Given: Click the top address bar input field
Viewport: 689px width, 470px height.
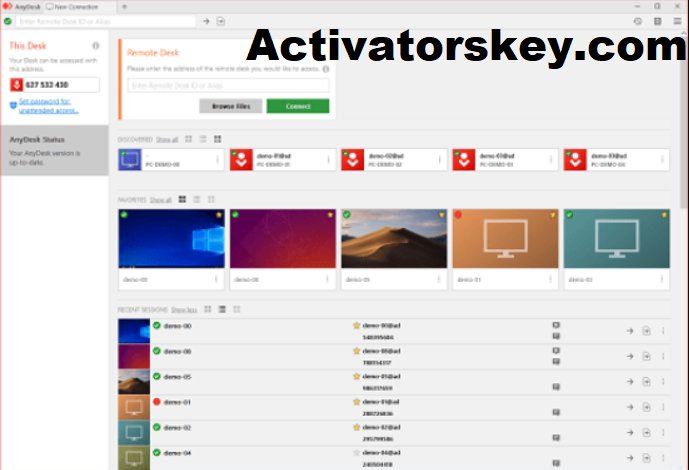Looking at the screenshot, I should click(106, 21).
